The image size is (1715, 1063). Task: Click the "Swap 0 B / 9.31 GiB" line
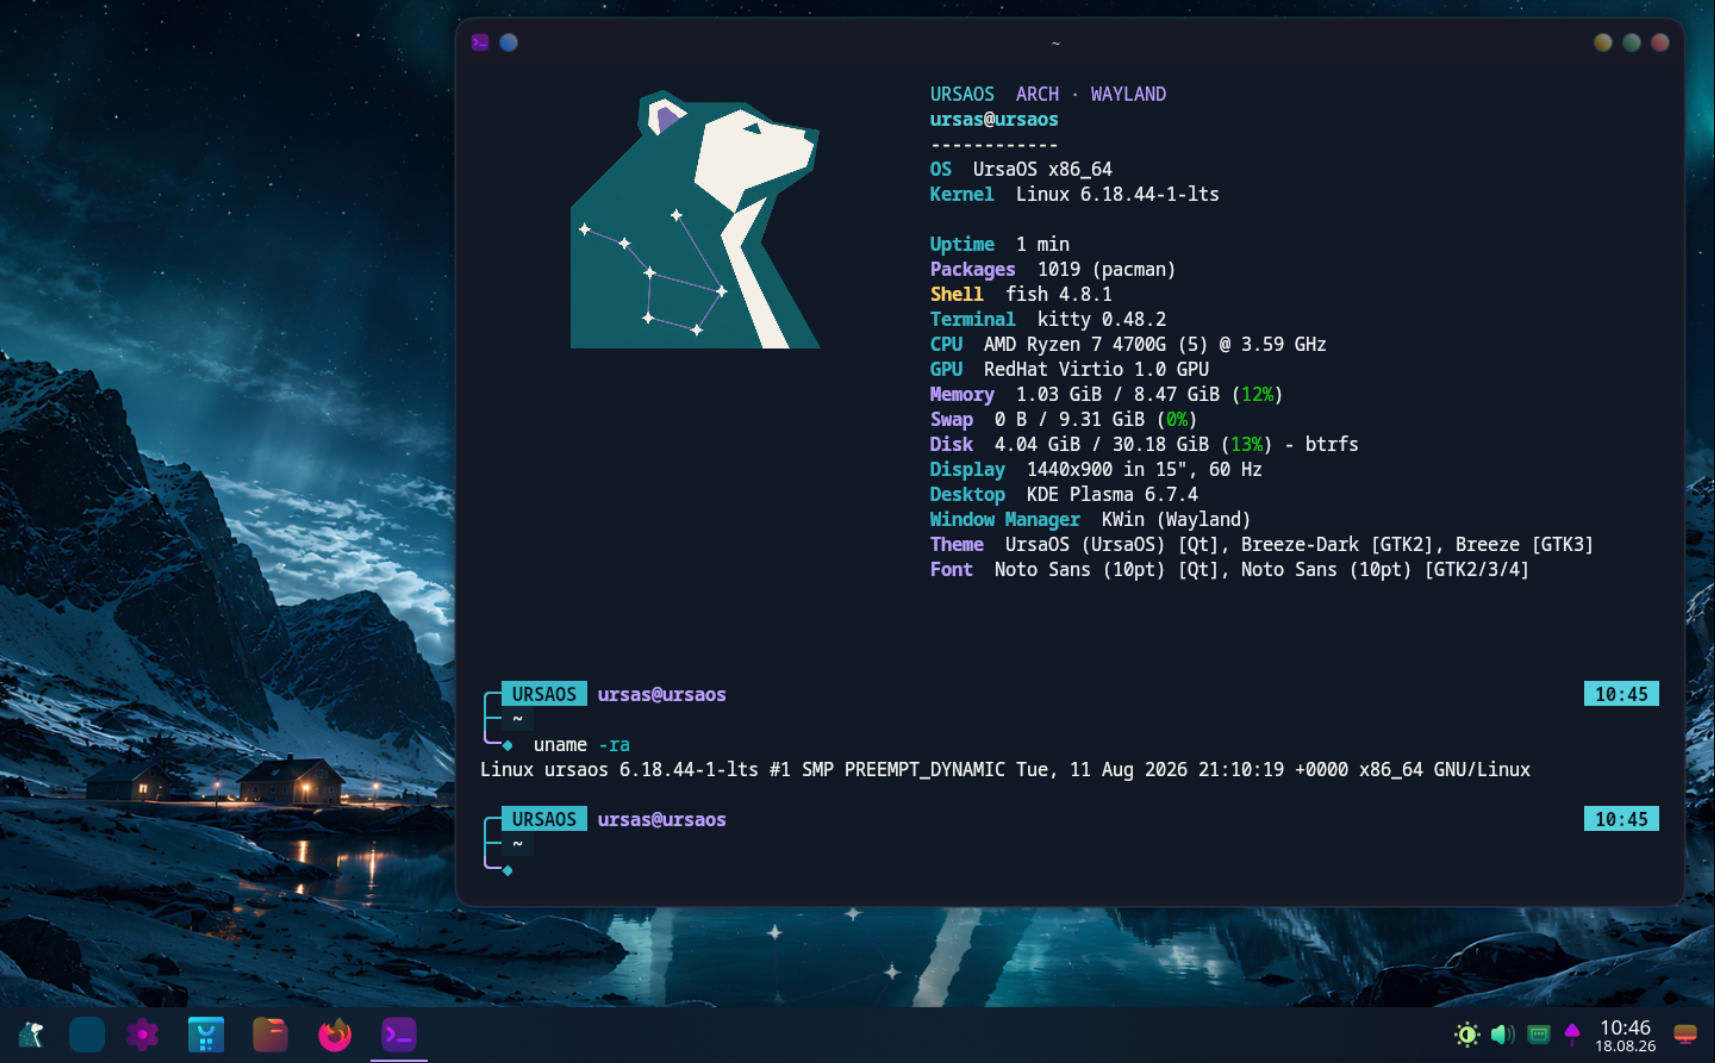coord(1063,419)
